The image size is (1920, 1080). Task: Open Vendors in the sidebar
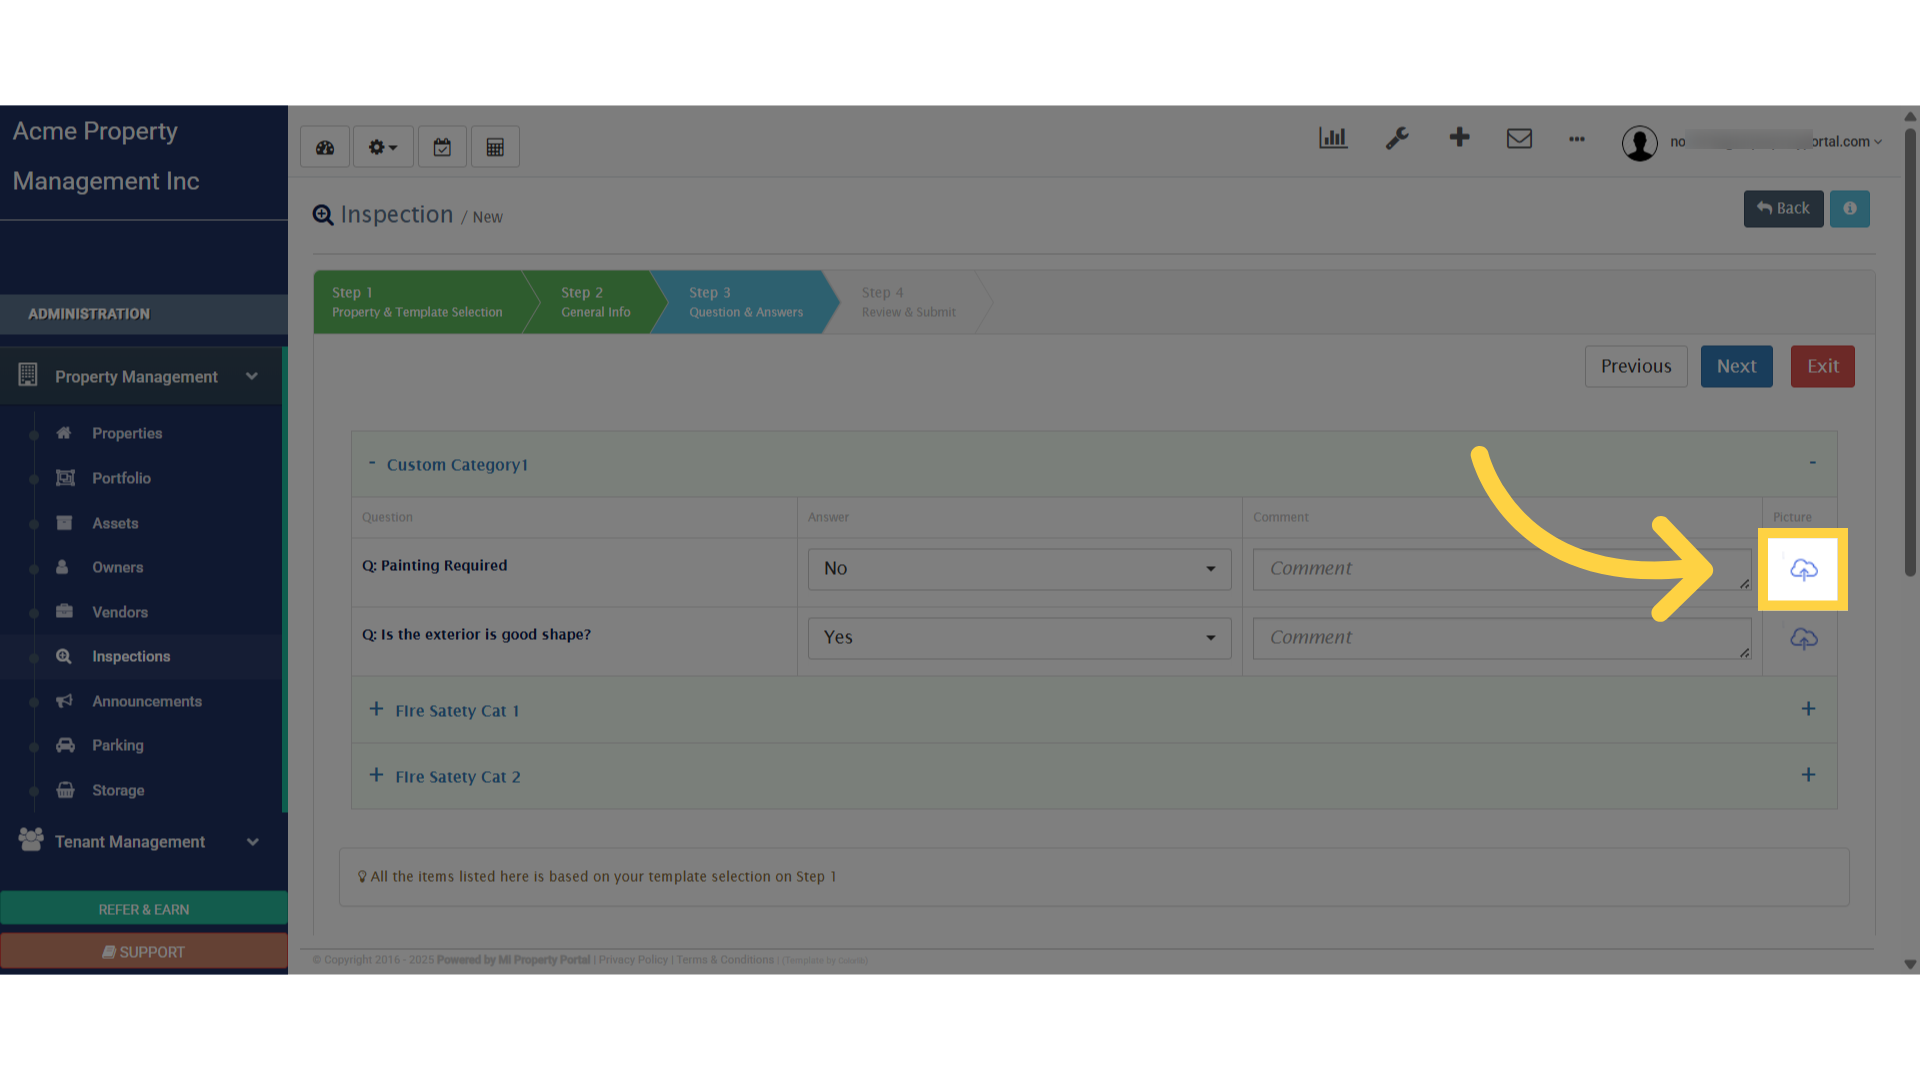click(x=120, y=612)
